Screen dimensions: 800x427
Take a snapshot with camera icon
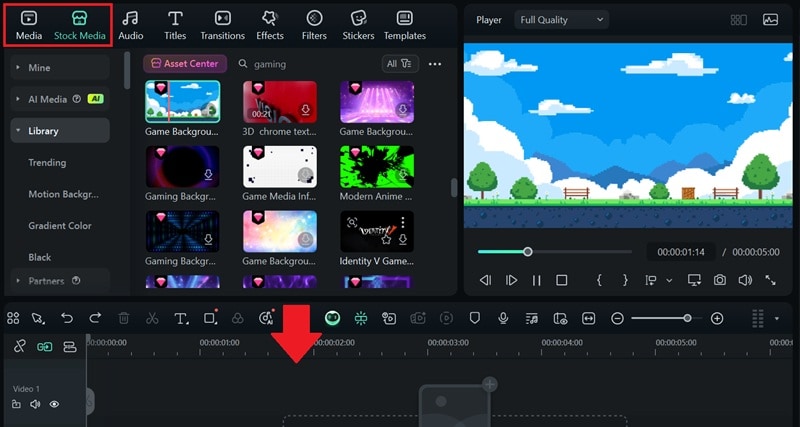(720, 280)
